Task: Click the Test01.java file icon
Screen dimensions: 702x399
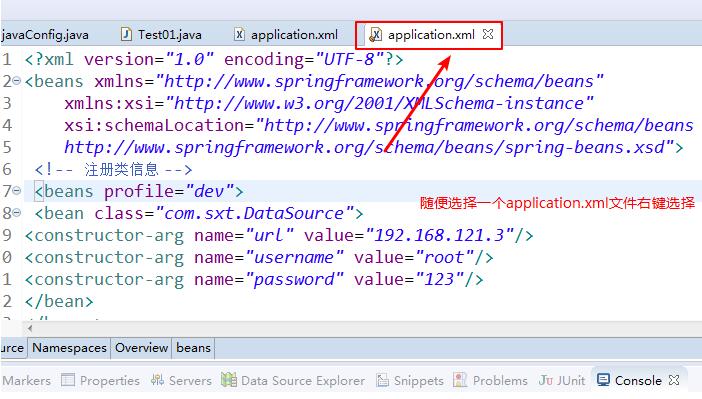Action: coord(126,34)
